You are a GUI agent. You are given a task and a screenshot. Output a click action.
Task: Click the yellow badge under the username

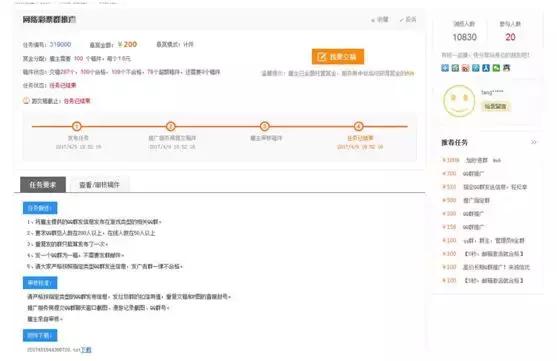pyautogui.click(x=496, y=106)
